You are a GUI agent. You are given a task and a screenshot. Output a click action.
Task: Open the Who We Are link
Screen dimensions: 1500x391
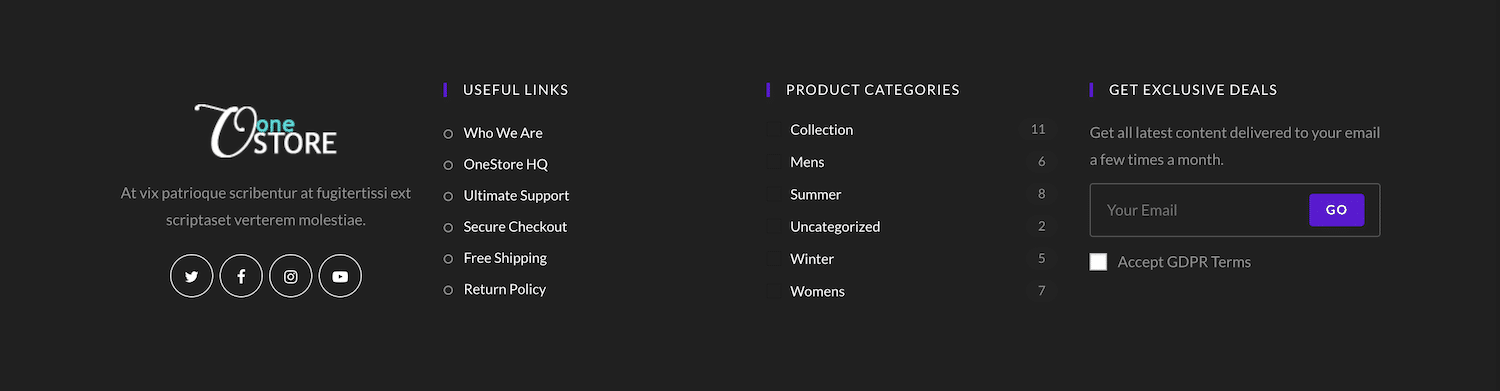coord(503,133)
